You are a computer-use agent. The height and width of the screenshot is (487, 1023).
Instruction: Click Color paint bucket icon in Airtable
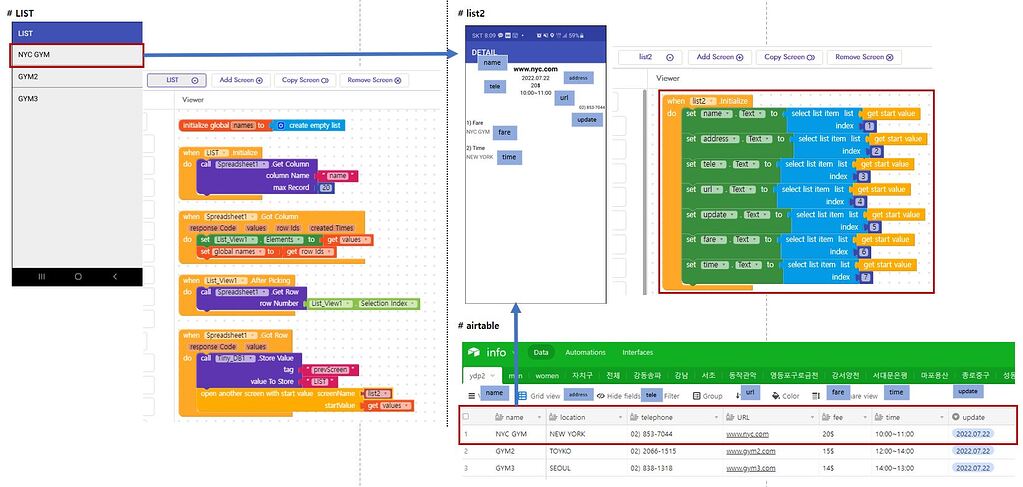776,396
